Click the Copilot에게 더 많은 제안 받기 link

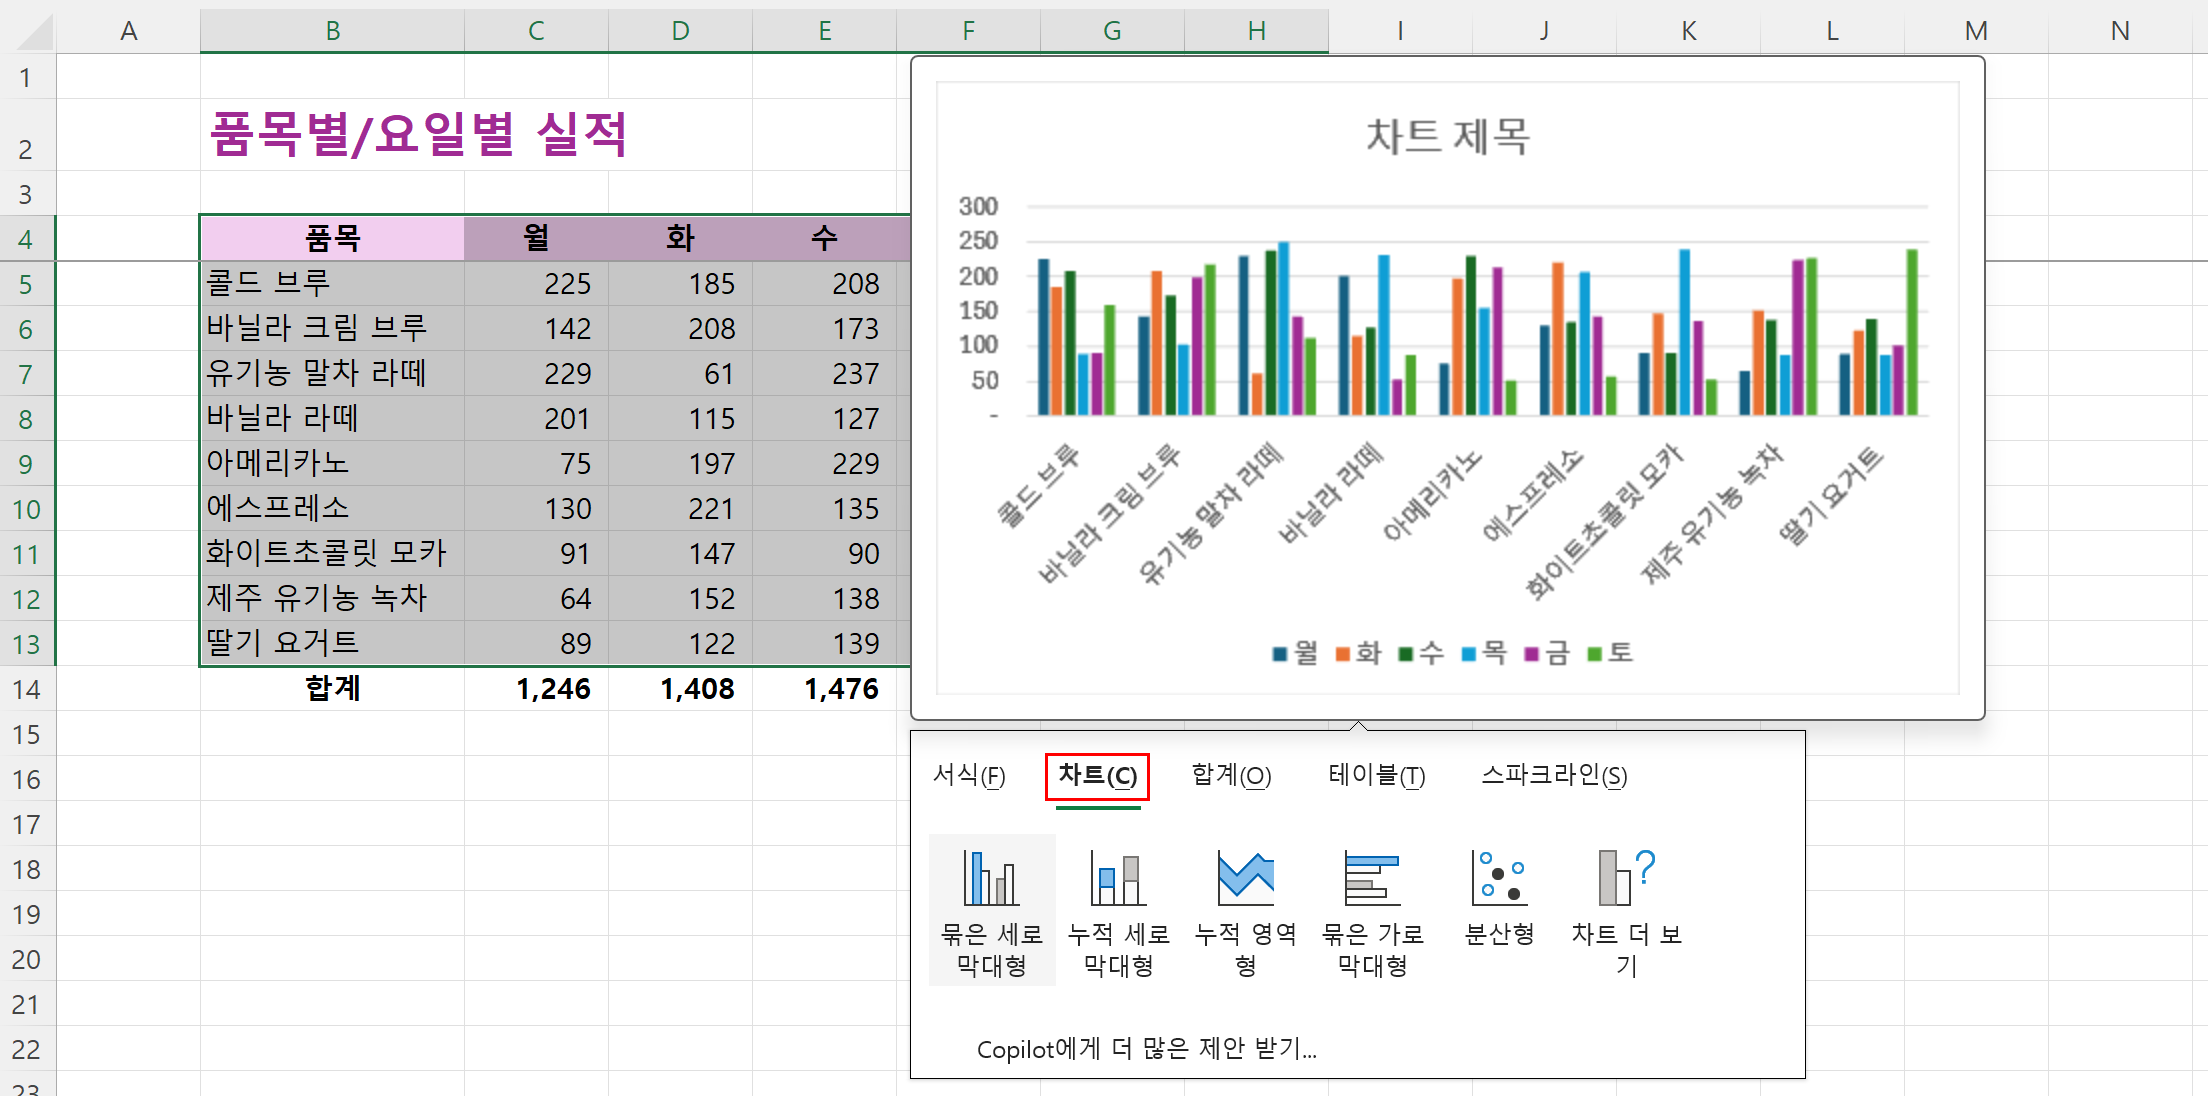click(x=1146, y=1049)
